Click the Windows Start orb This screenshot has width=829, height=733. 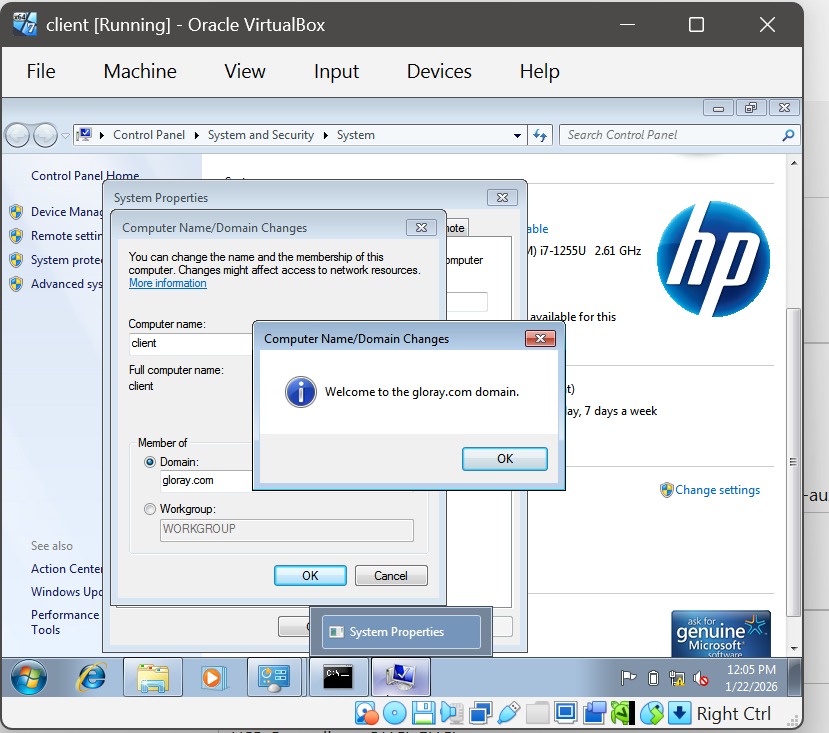[29, 678]
